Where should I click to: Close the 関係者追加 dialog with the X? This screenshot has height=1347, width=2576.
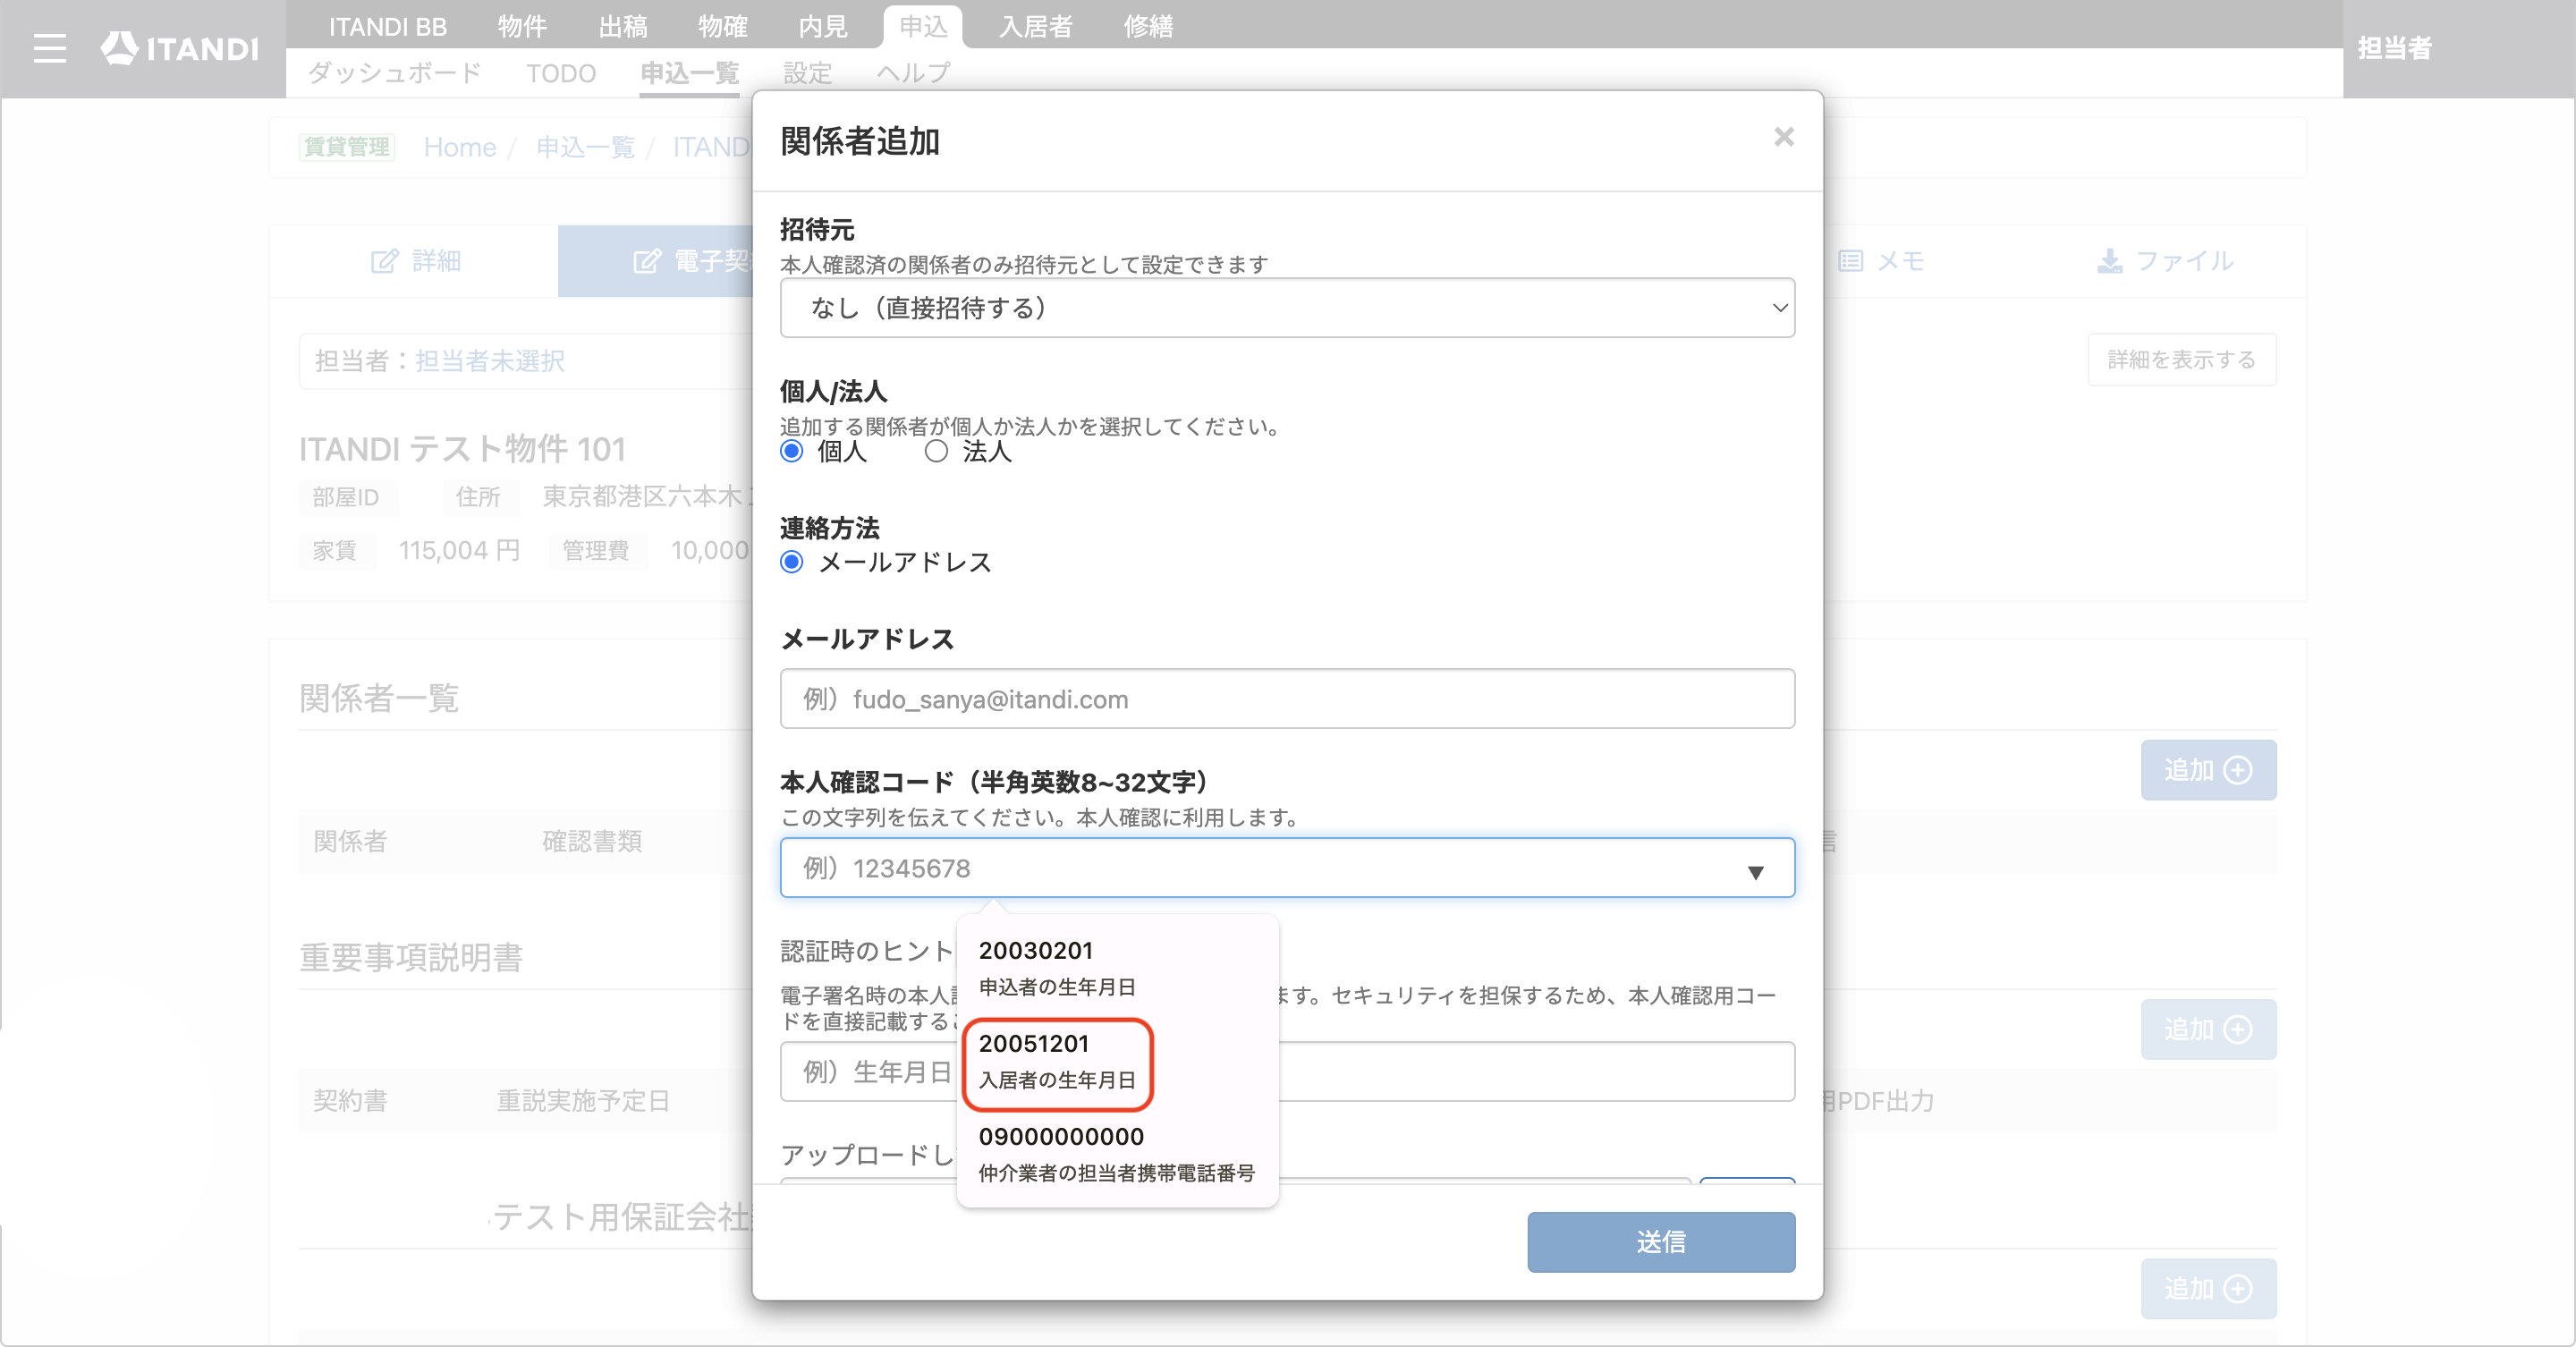pyautogui.click(x=1783, y=137)
